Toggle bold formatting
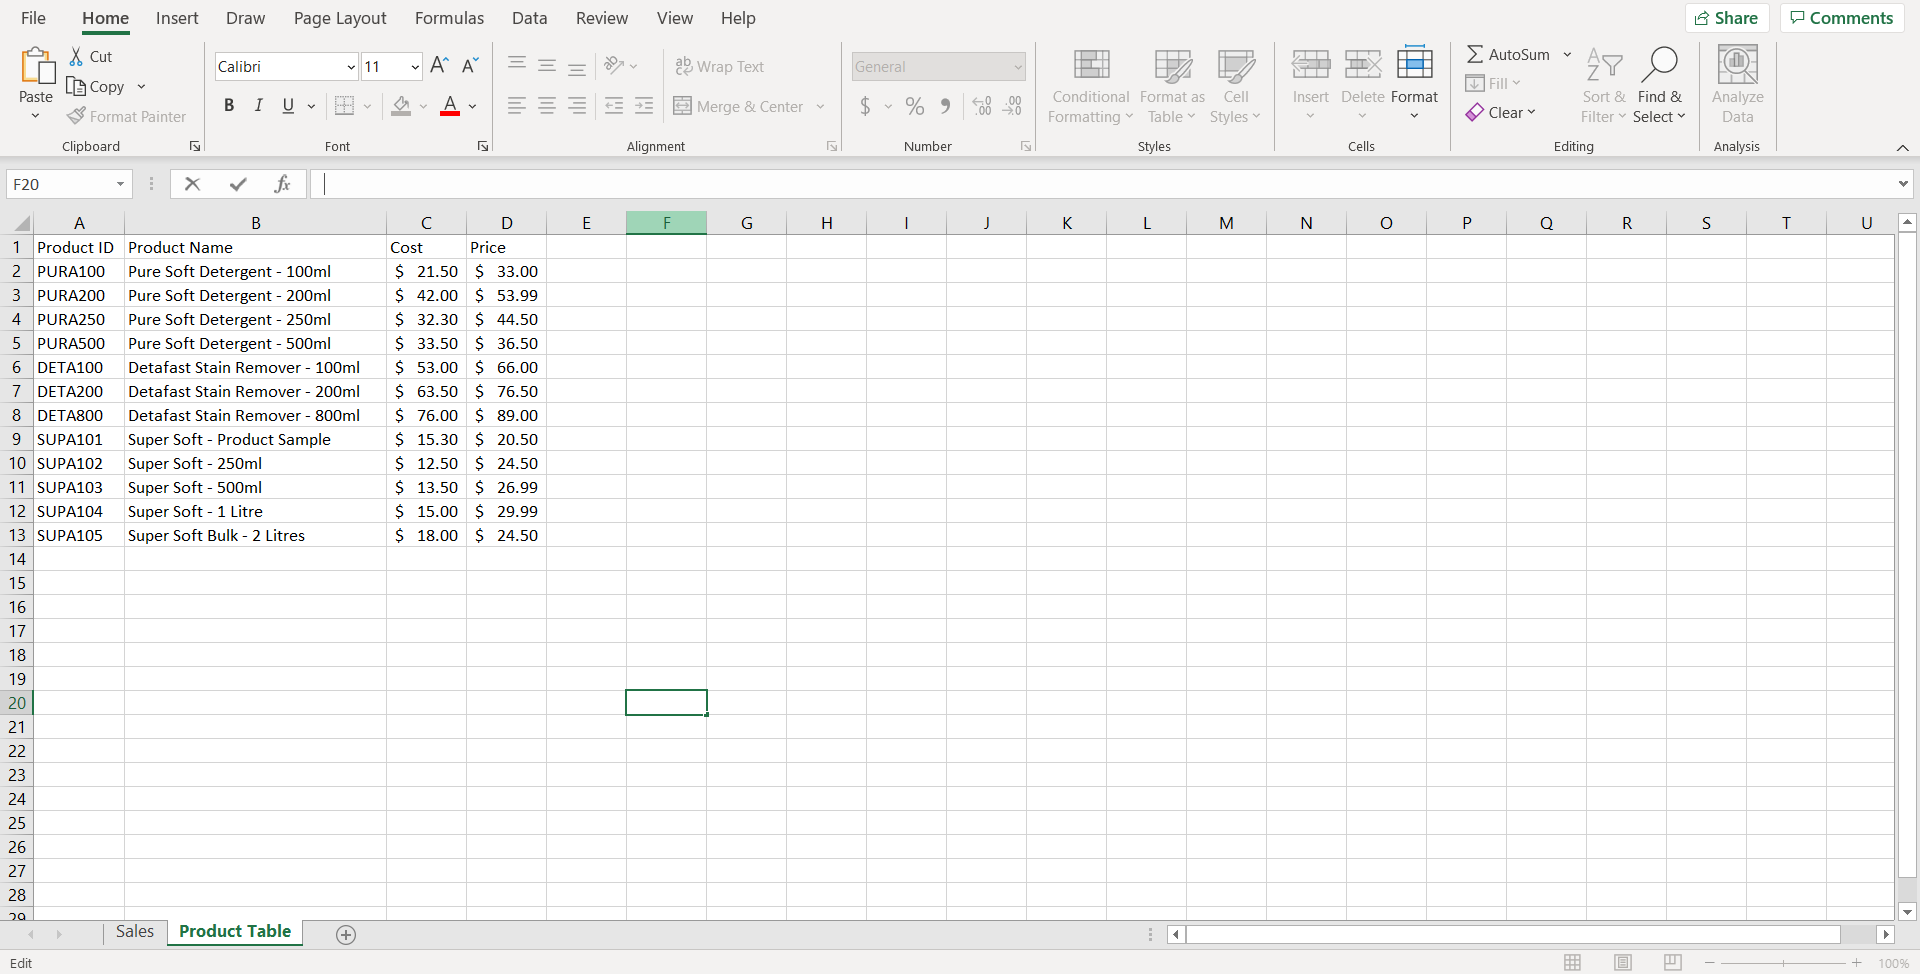This screenshot has width=1920, height=974. (x=229, y=105)
